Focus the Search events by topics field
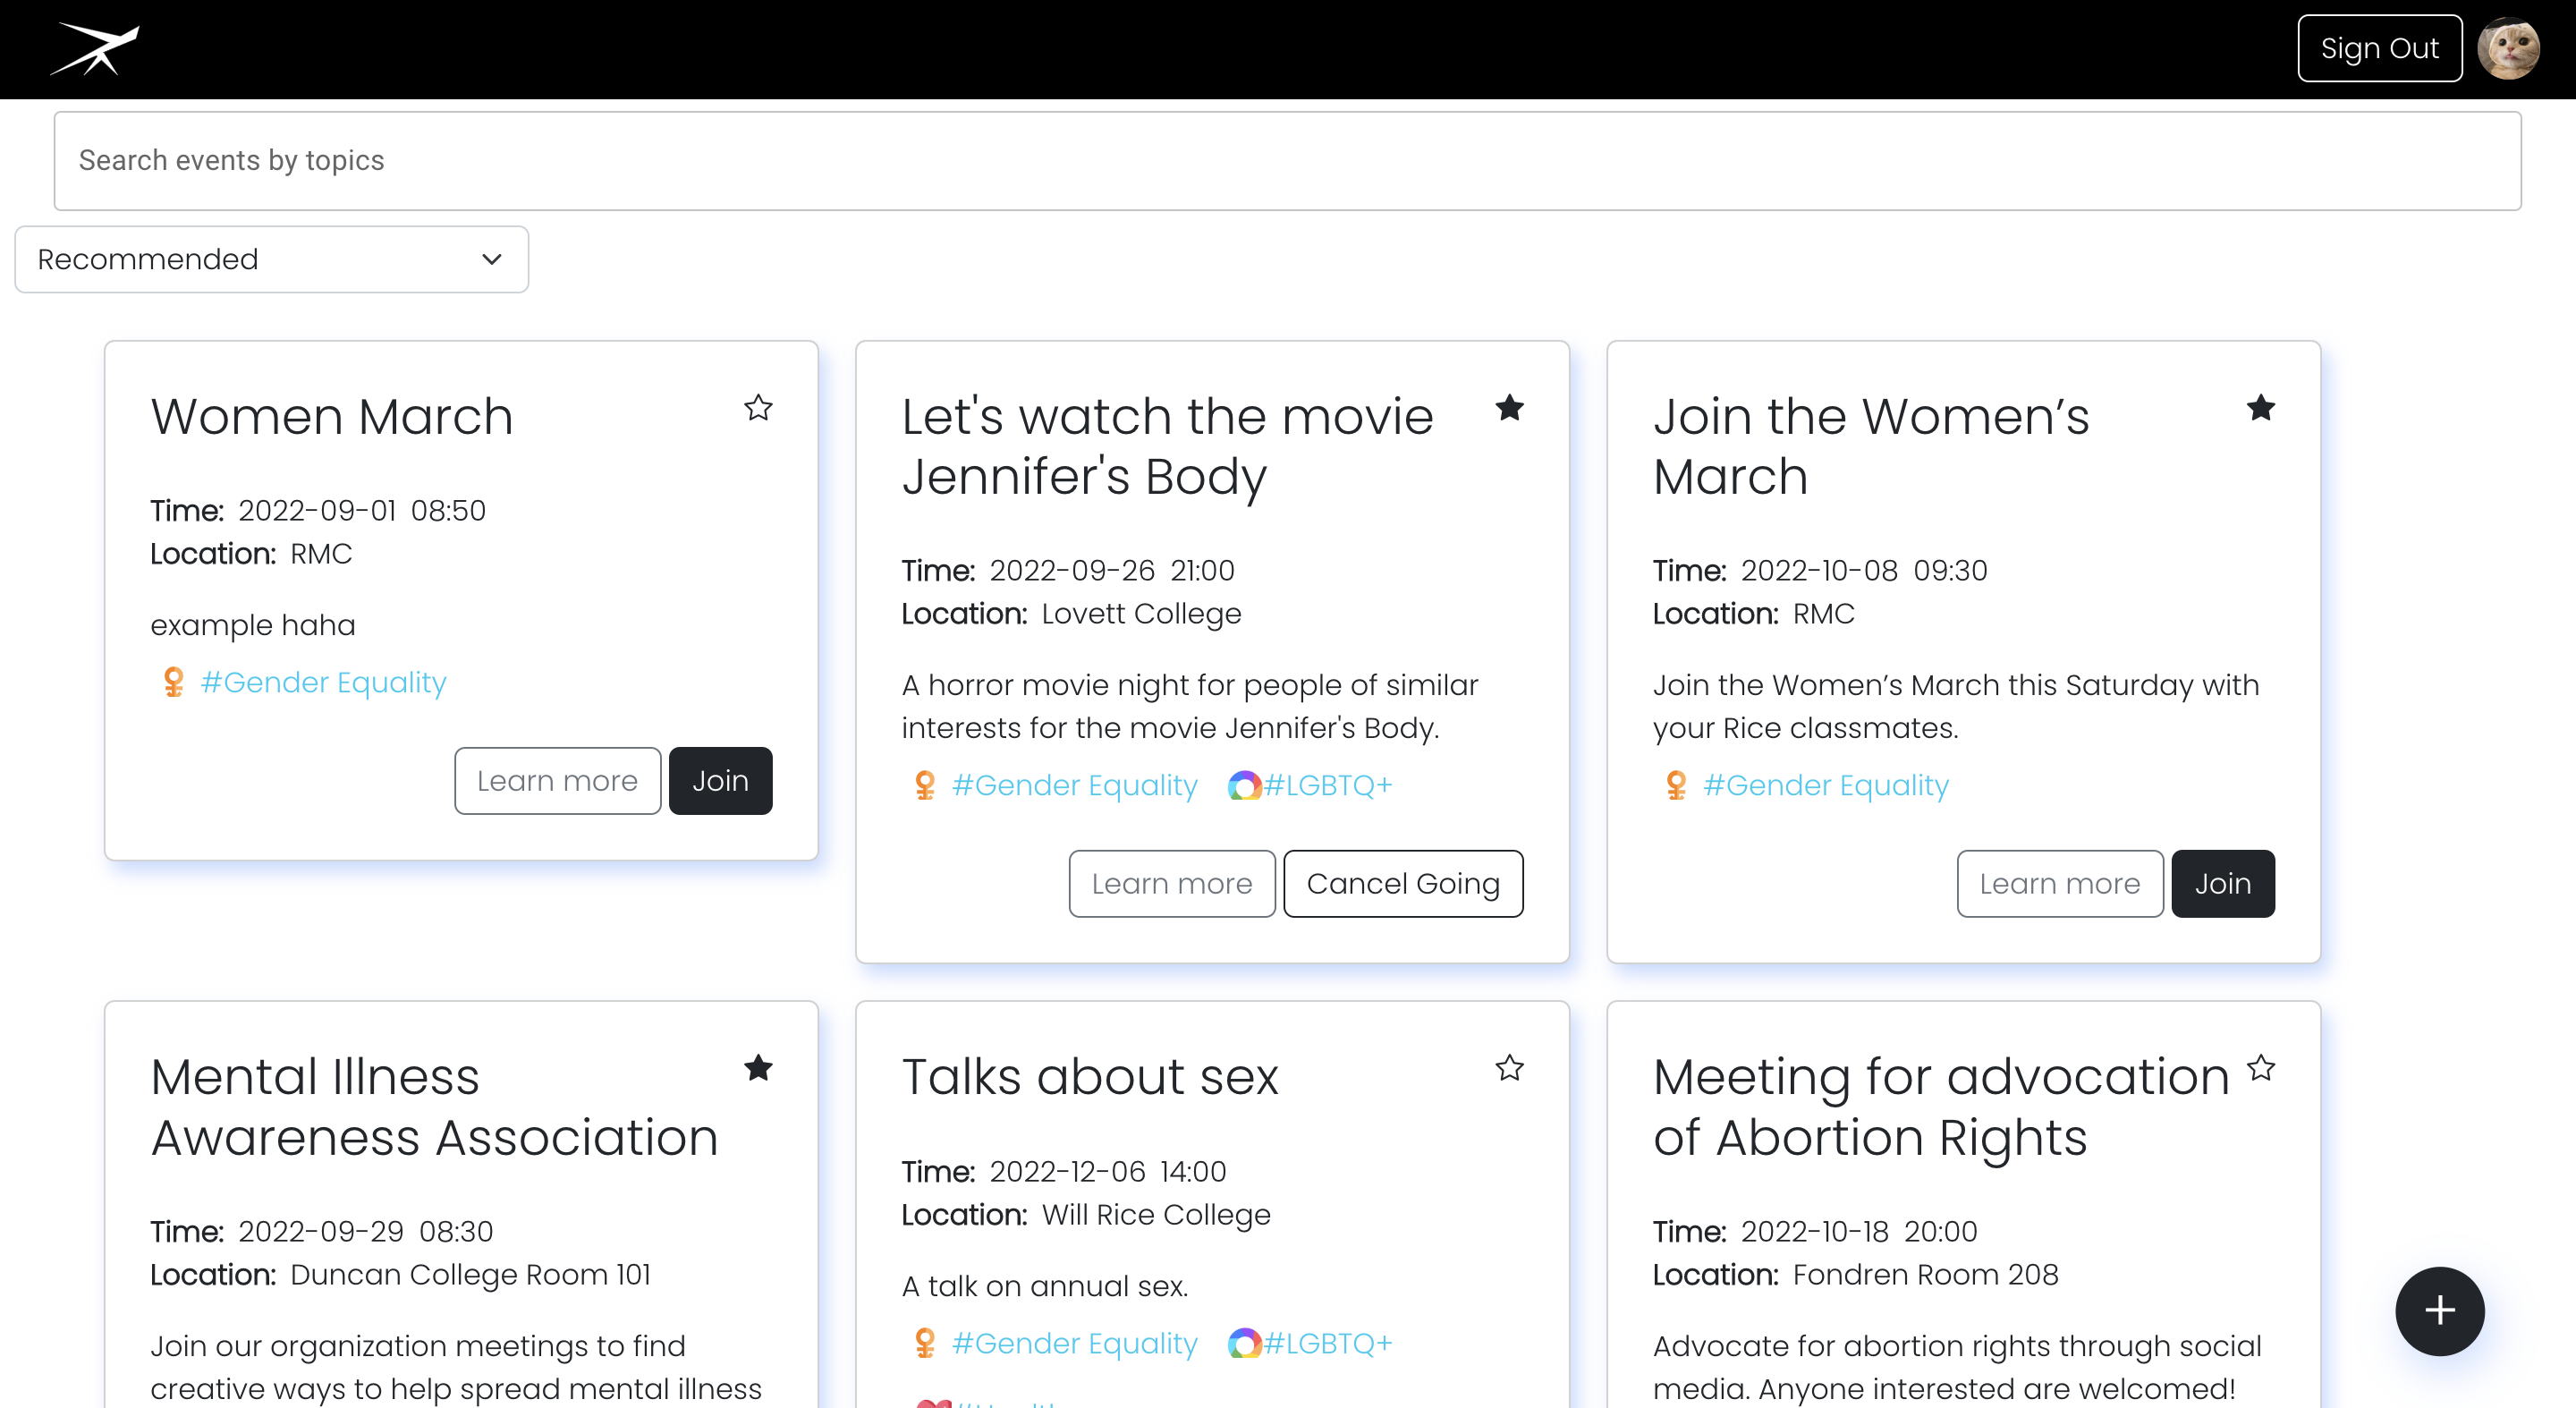2576x1408 pixels. 1287,161
